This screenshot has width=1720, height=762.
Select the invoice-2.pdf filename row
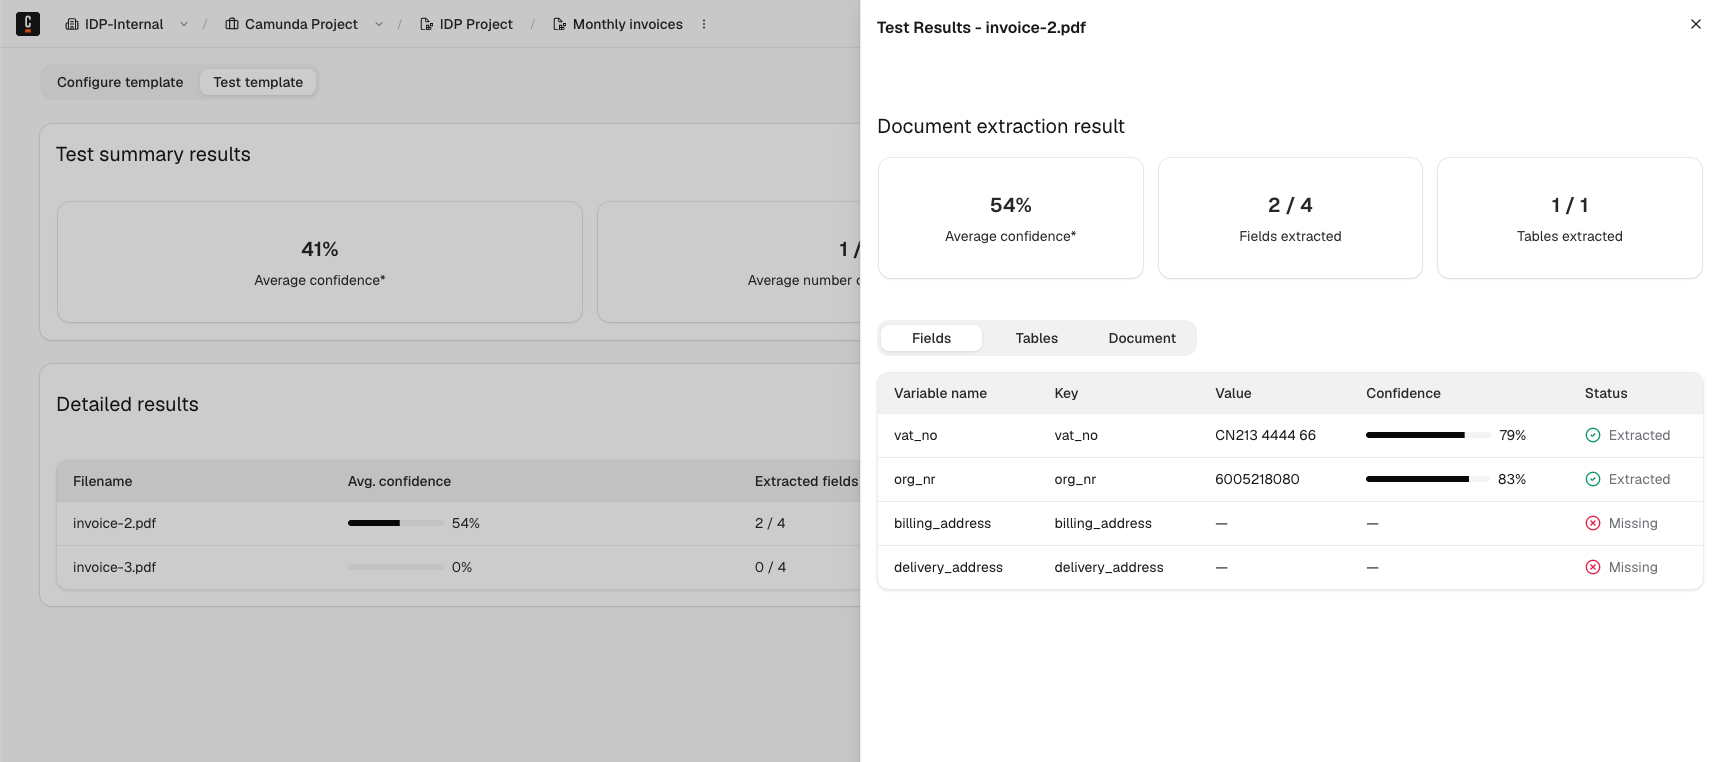pyautogui.click(x=114, y=523)
